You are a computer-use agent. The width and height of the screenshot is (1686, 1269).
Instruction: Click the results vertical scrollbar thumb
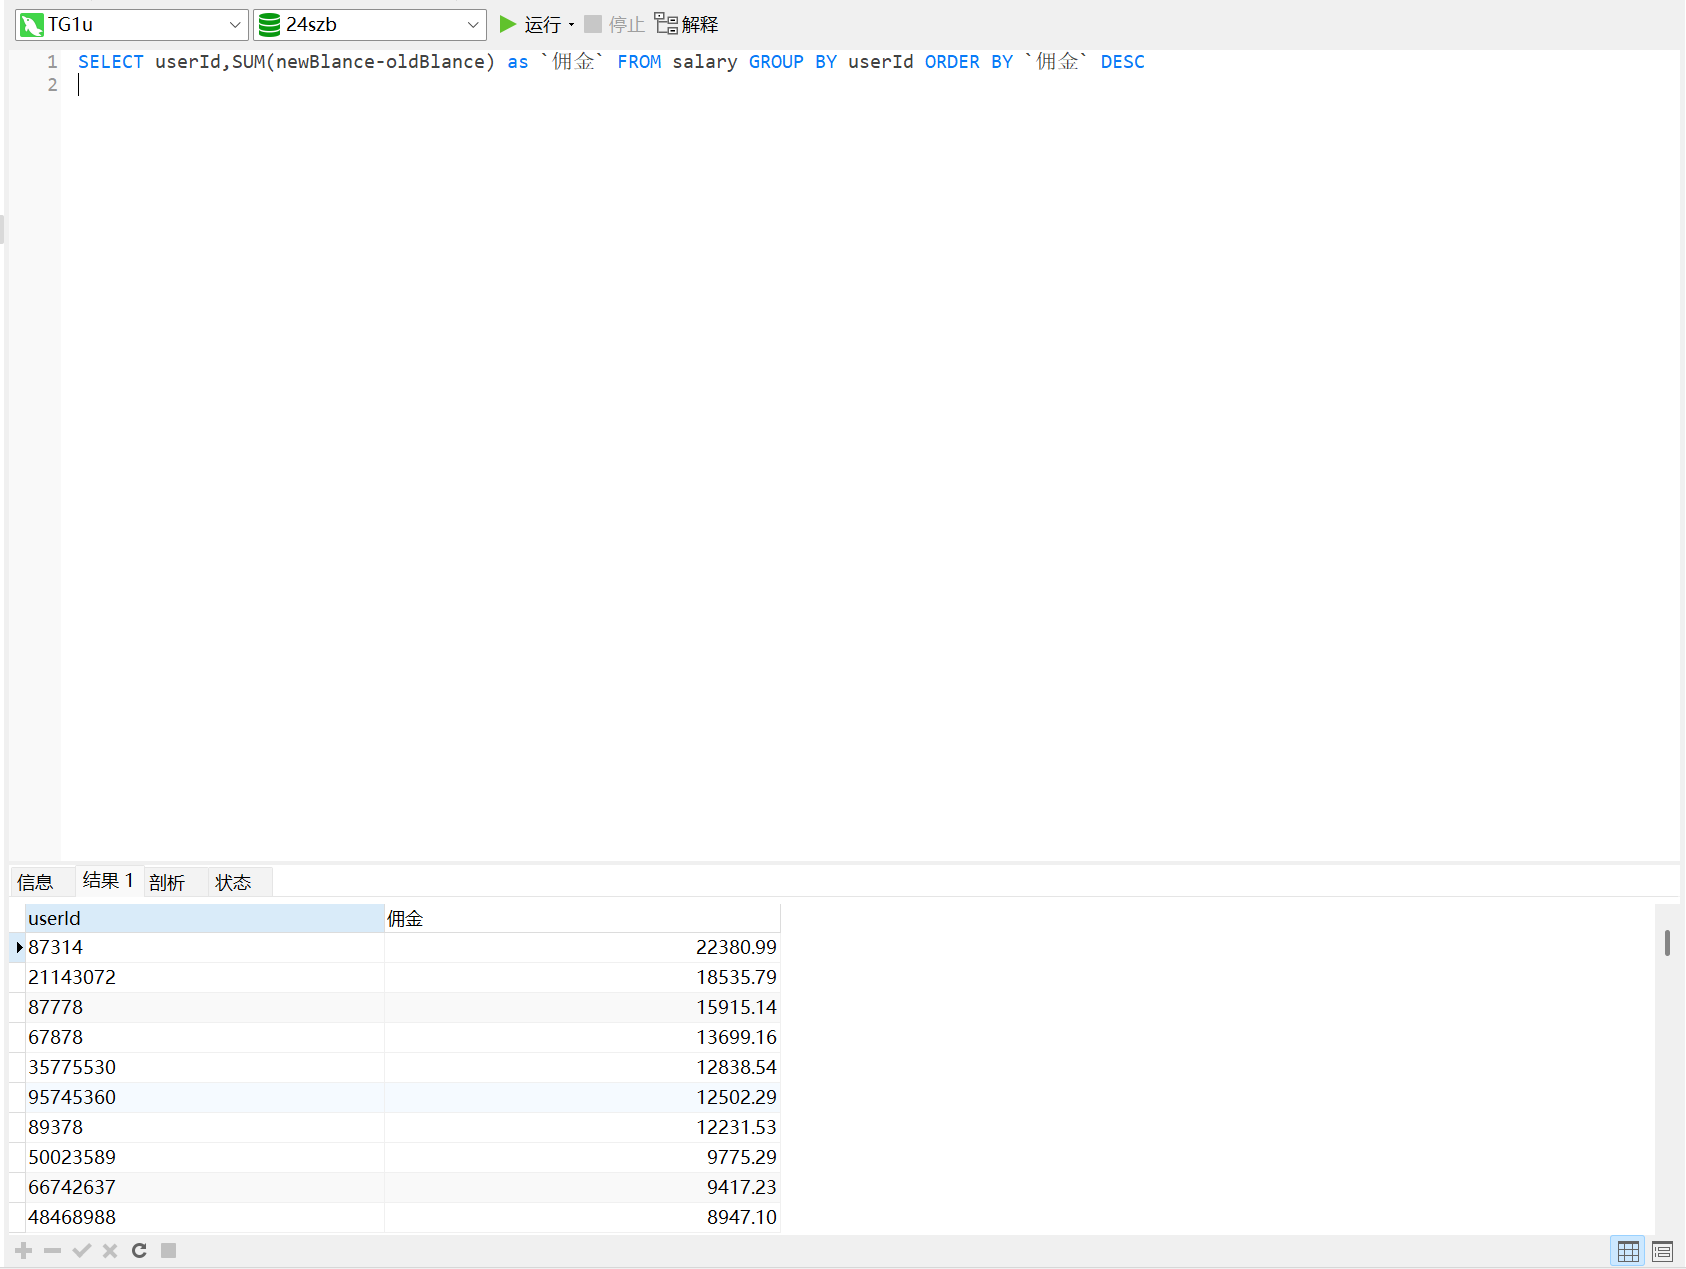tap(1667, 942)
